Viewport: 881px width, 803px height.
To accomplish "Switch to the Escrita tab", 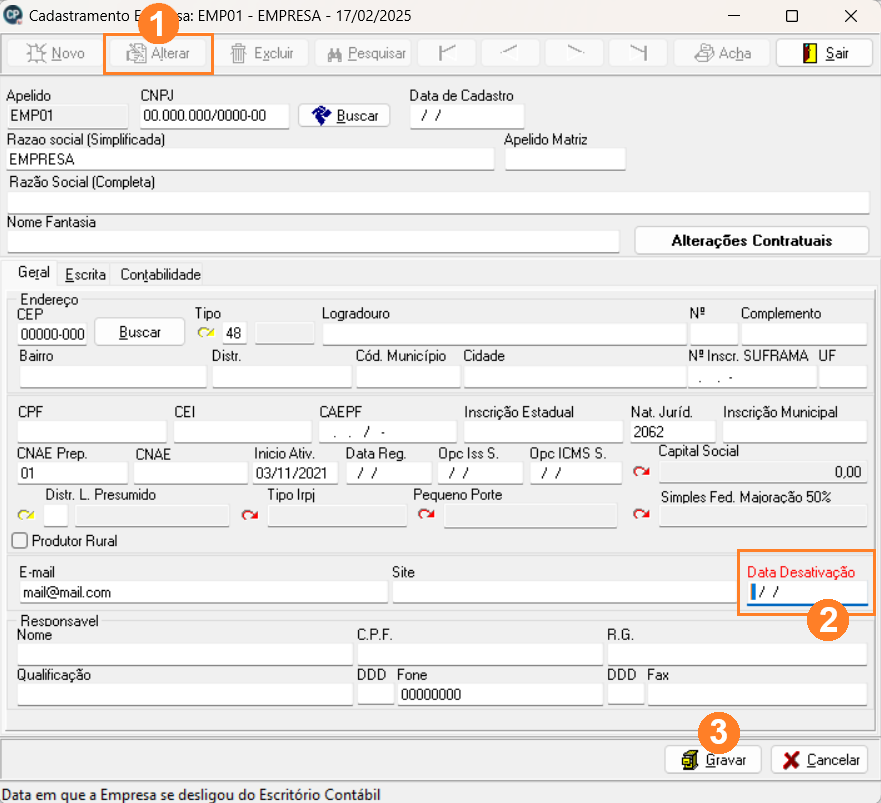I will point(85,274).
